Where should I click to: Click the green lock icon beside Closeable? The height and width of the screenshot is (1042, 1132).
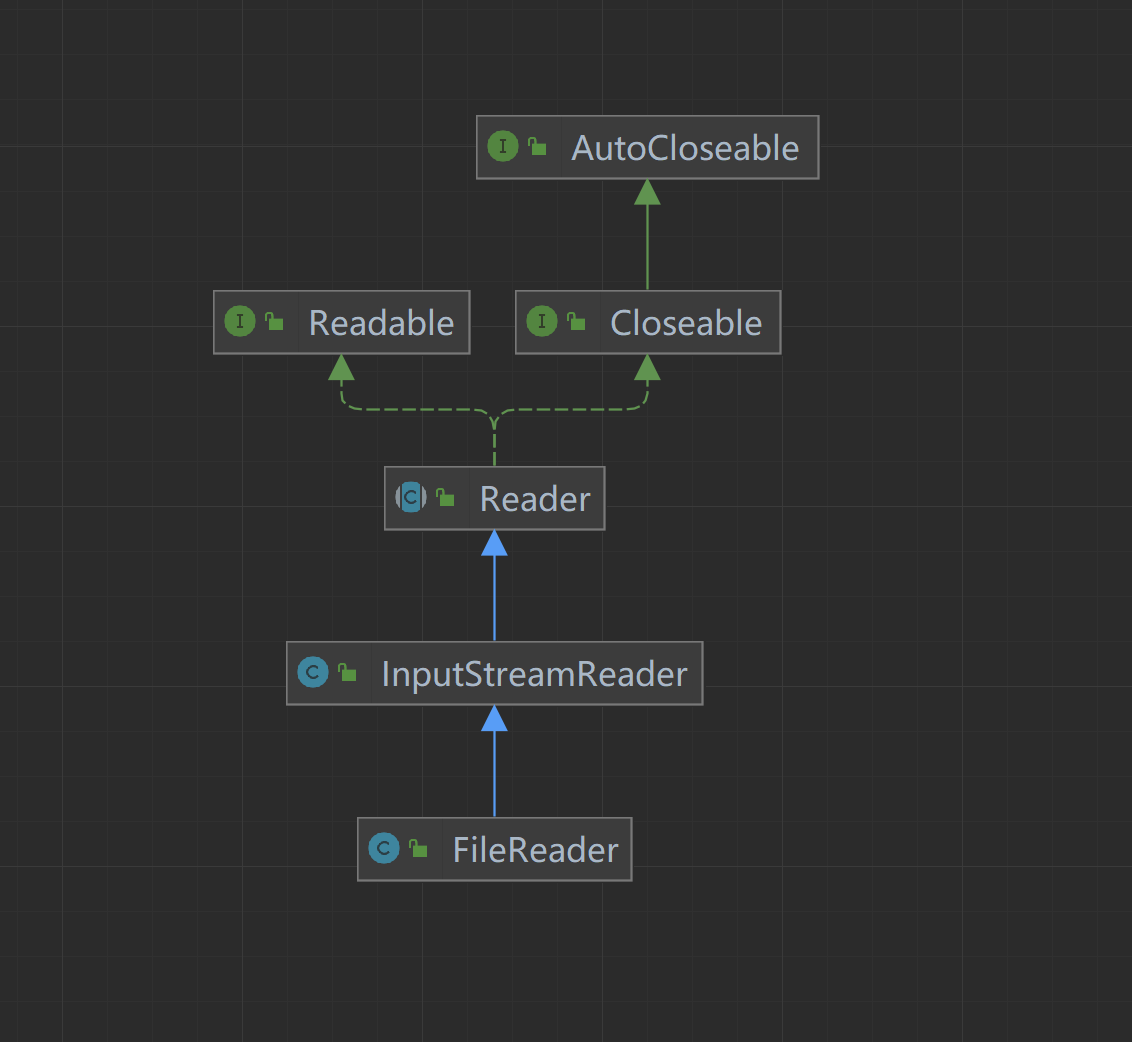577,322
